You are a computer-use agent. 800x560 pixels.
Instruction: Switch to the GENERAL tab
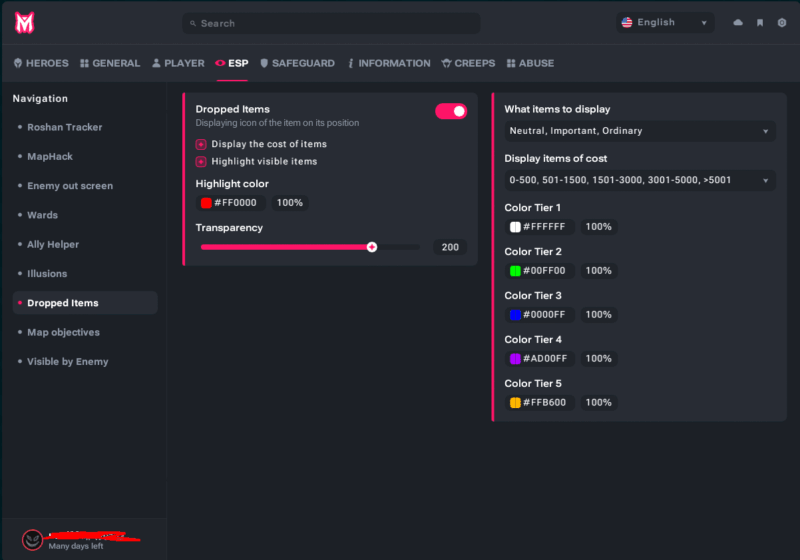tap(110, 63)
